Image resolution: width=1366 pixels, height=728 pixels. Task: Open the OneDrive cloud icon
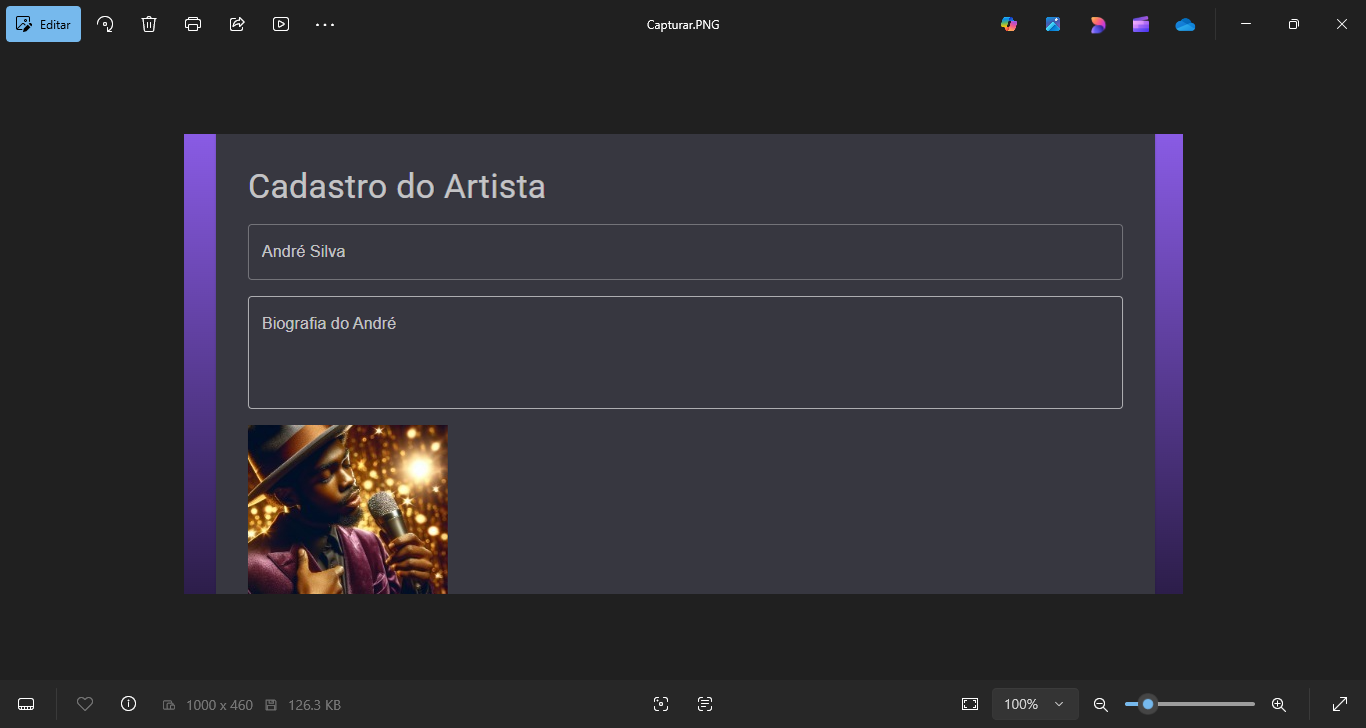[x=1185, y=24]
